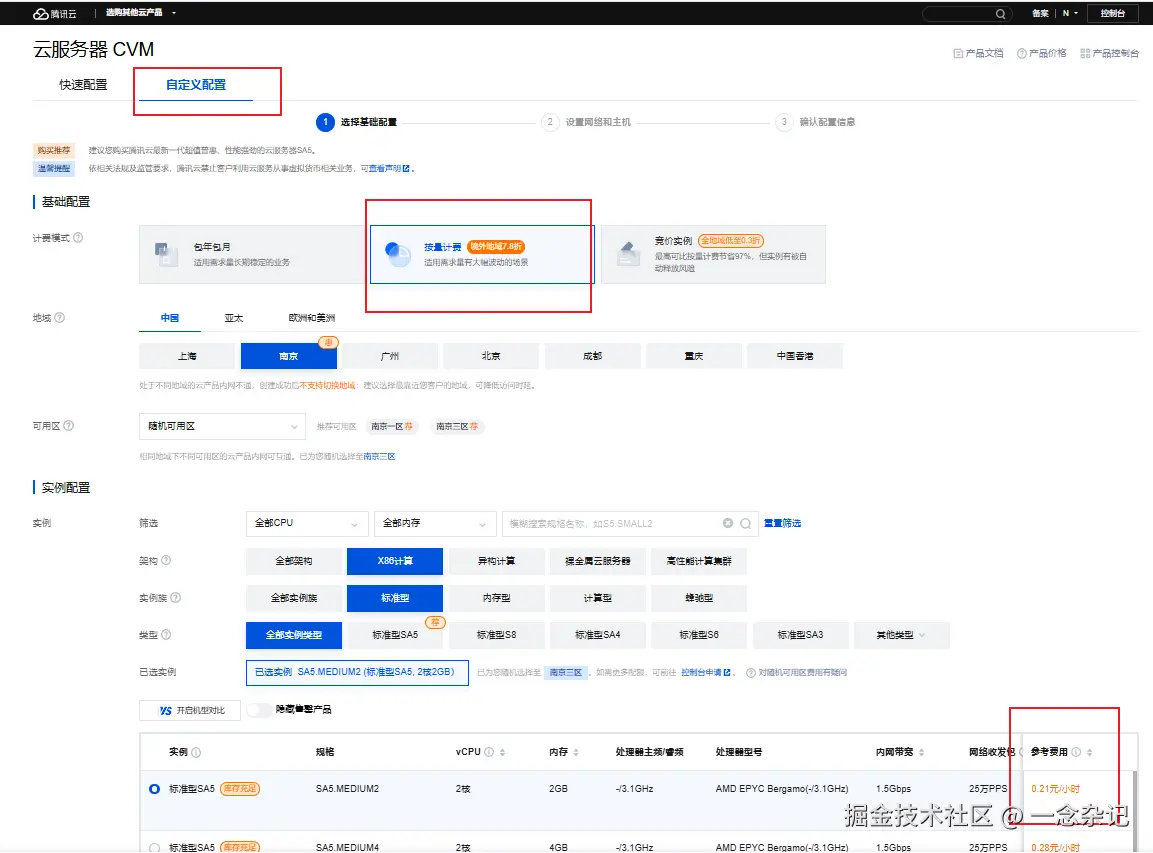Select 异构计算 architecture option

click(496, 561)
